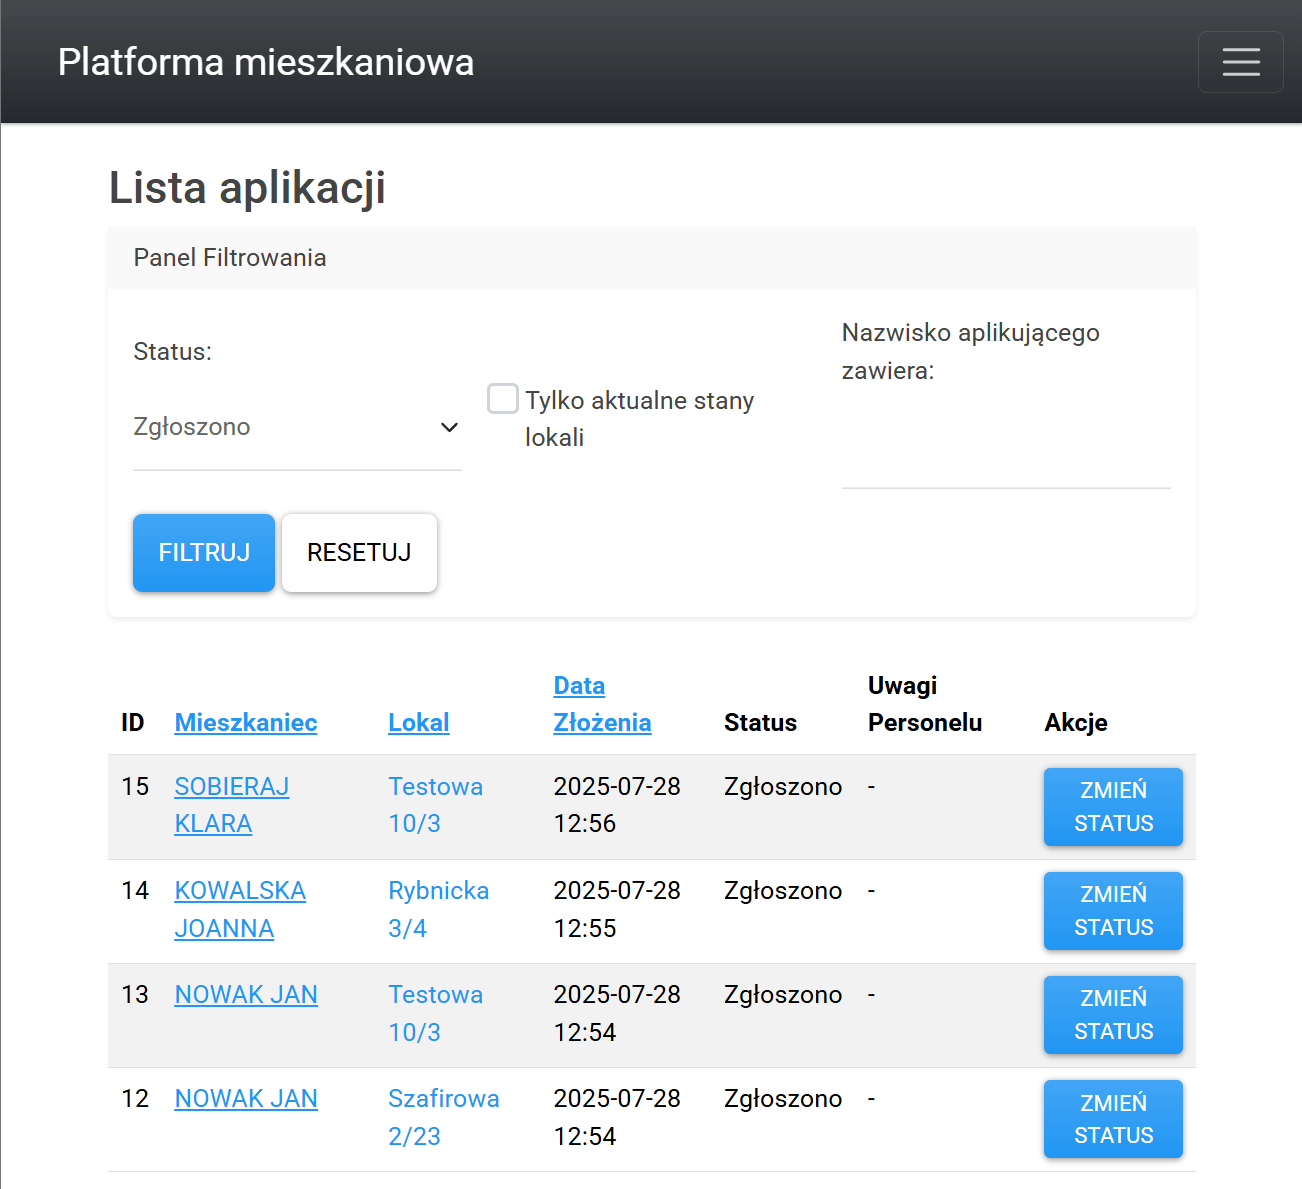1302x1189 pixels.
Task: Apply filters with FILTRUJ button
Action: pyautogui.click(x=204, y=553)
